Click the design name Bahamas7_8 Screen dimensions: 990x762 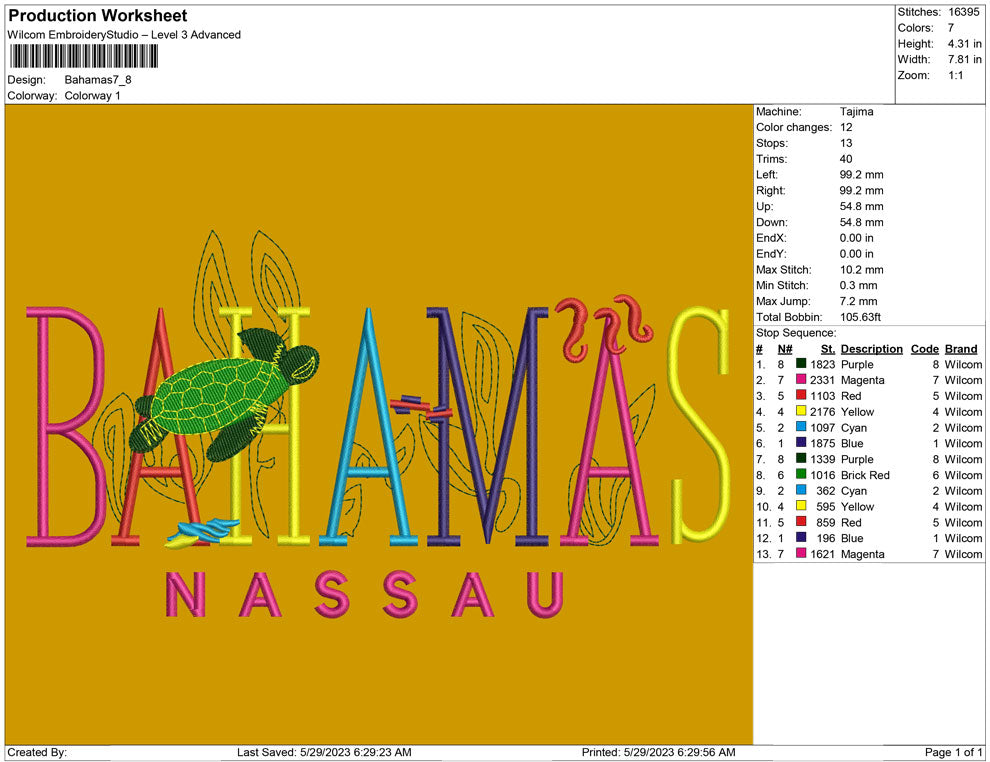pos(98,80)
